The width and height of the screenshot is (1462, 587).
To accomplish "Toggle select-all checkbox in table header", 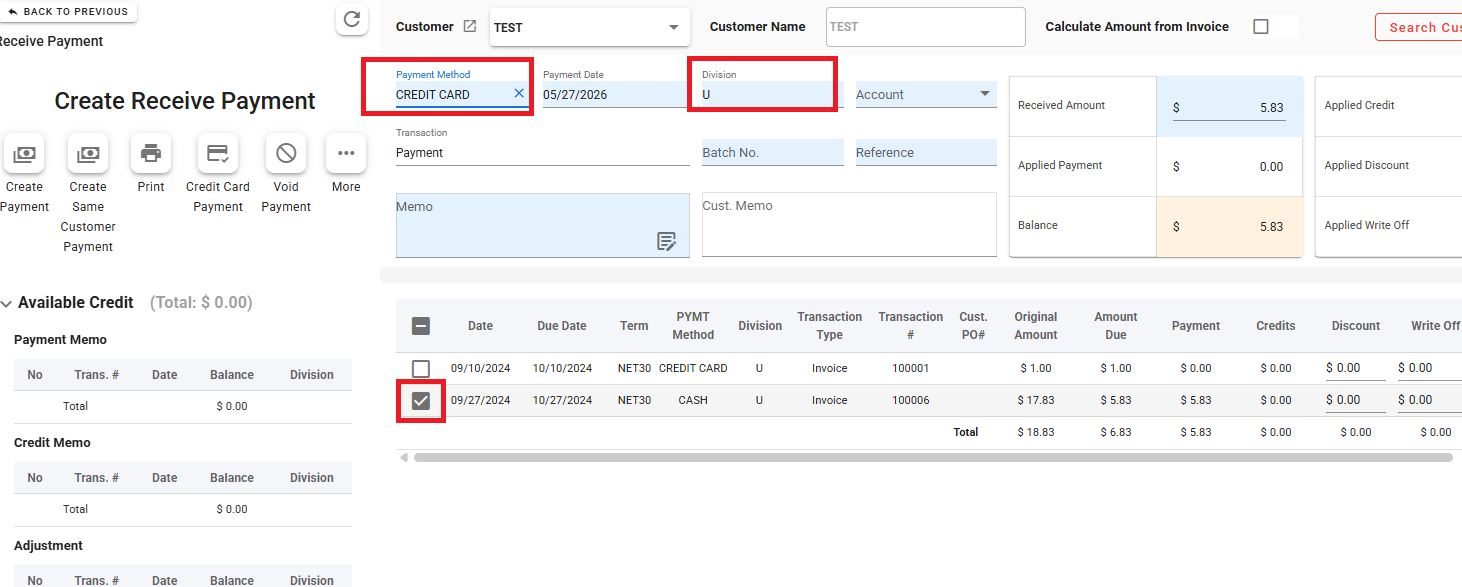I will (421, 326).
